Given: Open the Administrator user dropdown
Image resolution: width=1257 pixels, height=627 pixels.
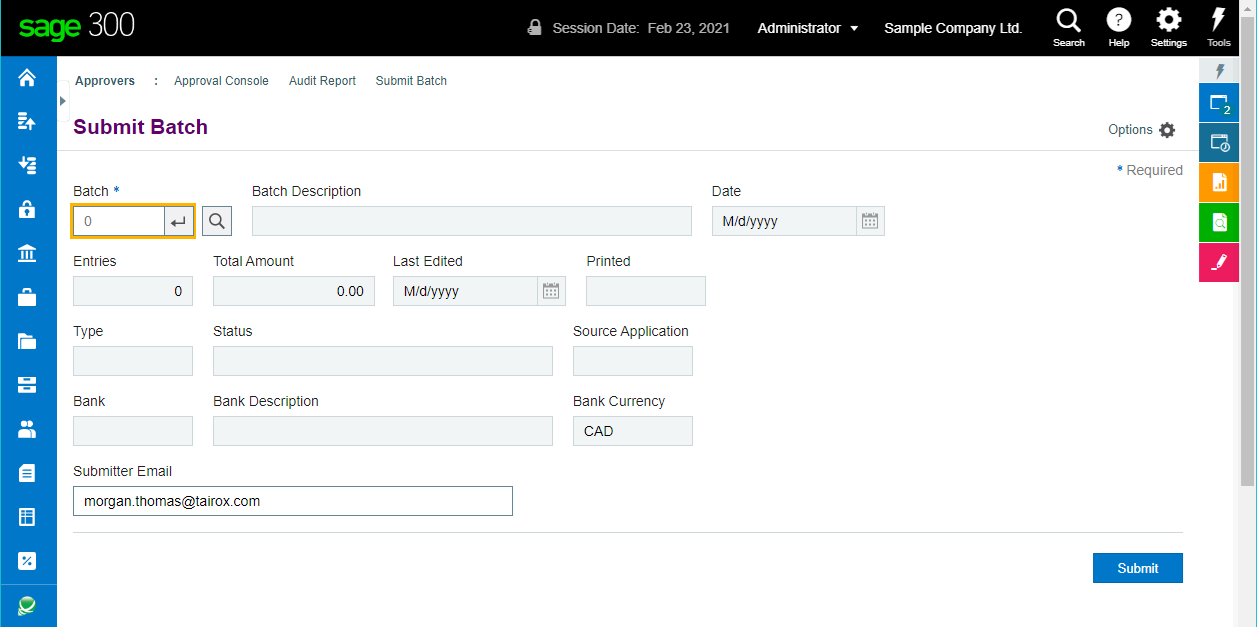Looking at the screenshot, I should (807, 28).
